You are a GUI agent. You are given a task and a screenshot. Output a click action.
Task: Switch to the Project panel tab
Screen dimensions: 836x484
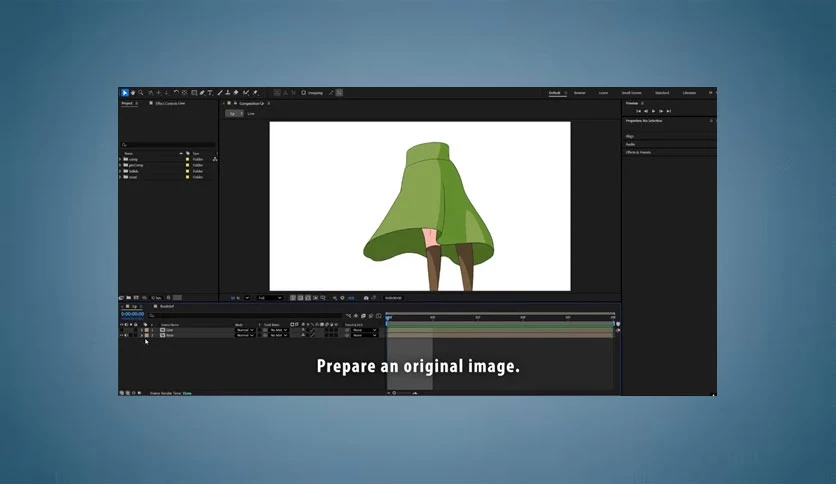[127, 103]
